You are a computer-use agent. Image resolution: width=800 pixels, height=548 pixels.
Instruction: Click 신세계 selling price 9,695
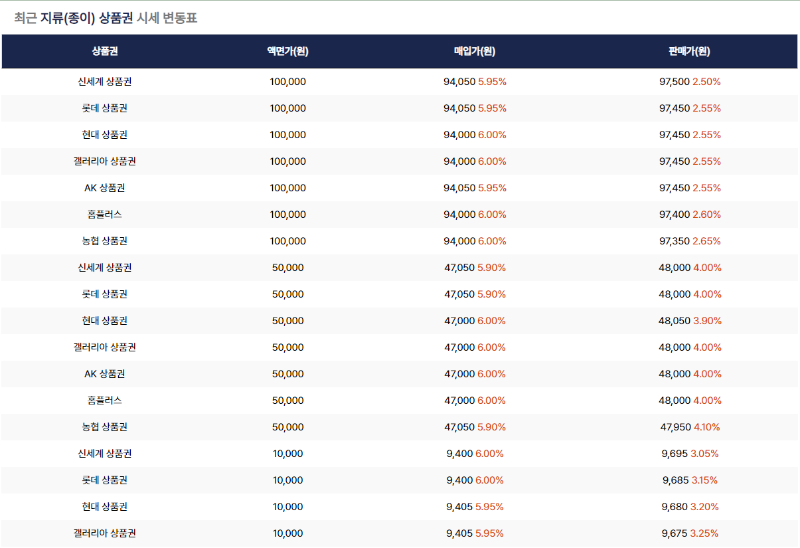674,453
